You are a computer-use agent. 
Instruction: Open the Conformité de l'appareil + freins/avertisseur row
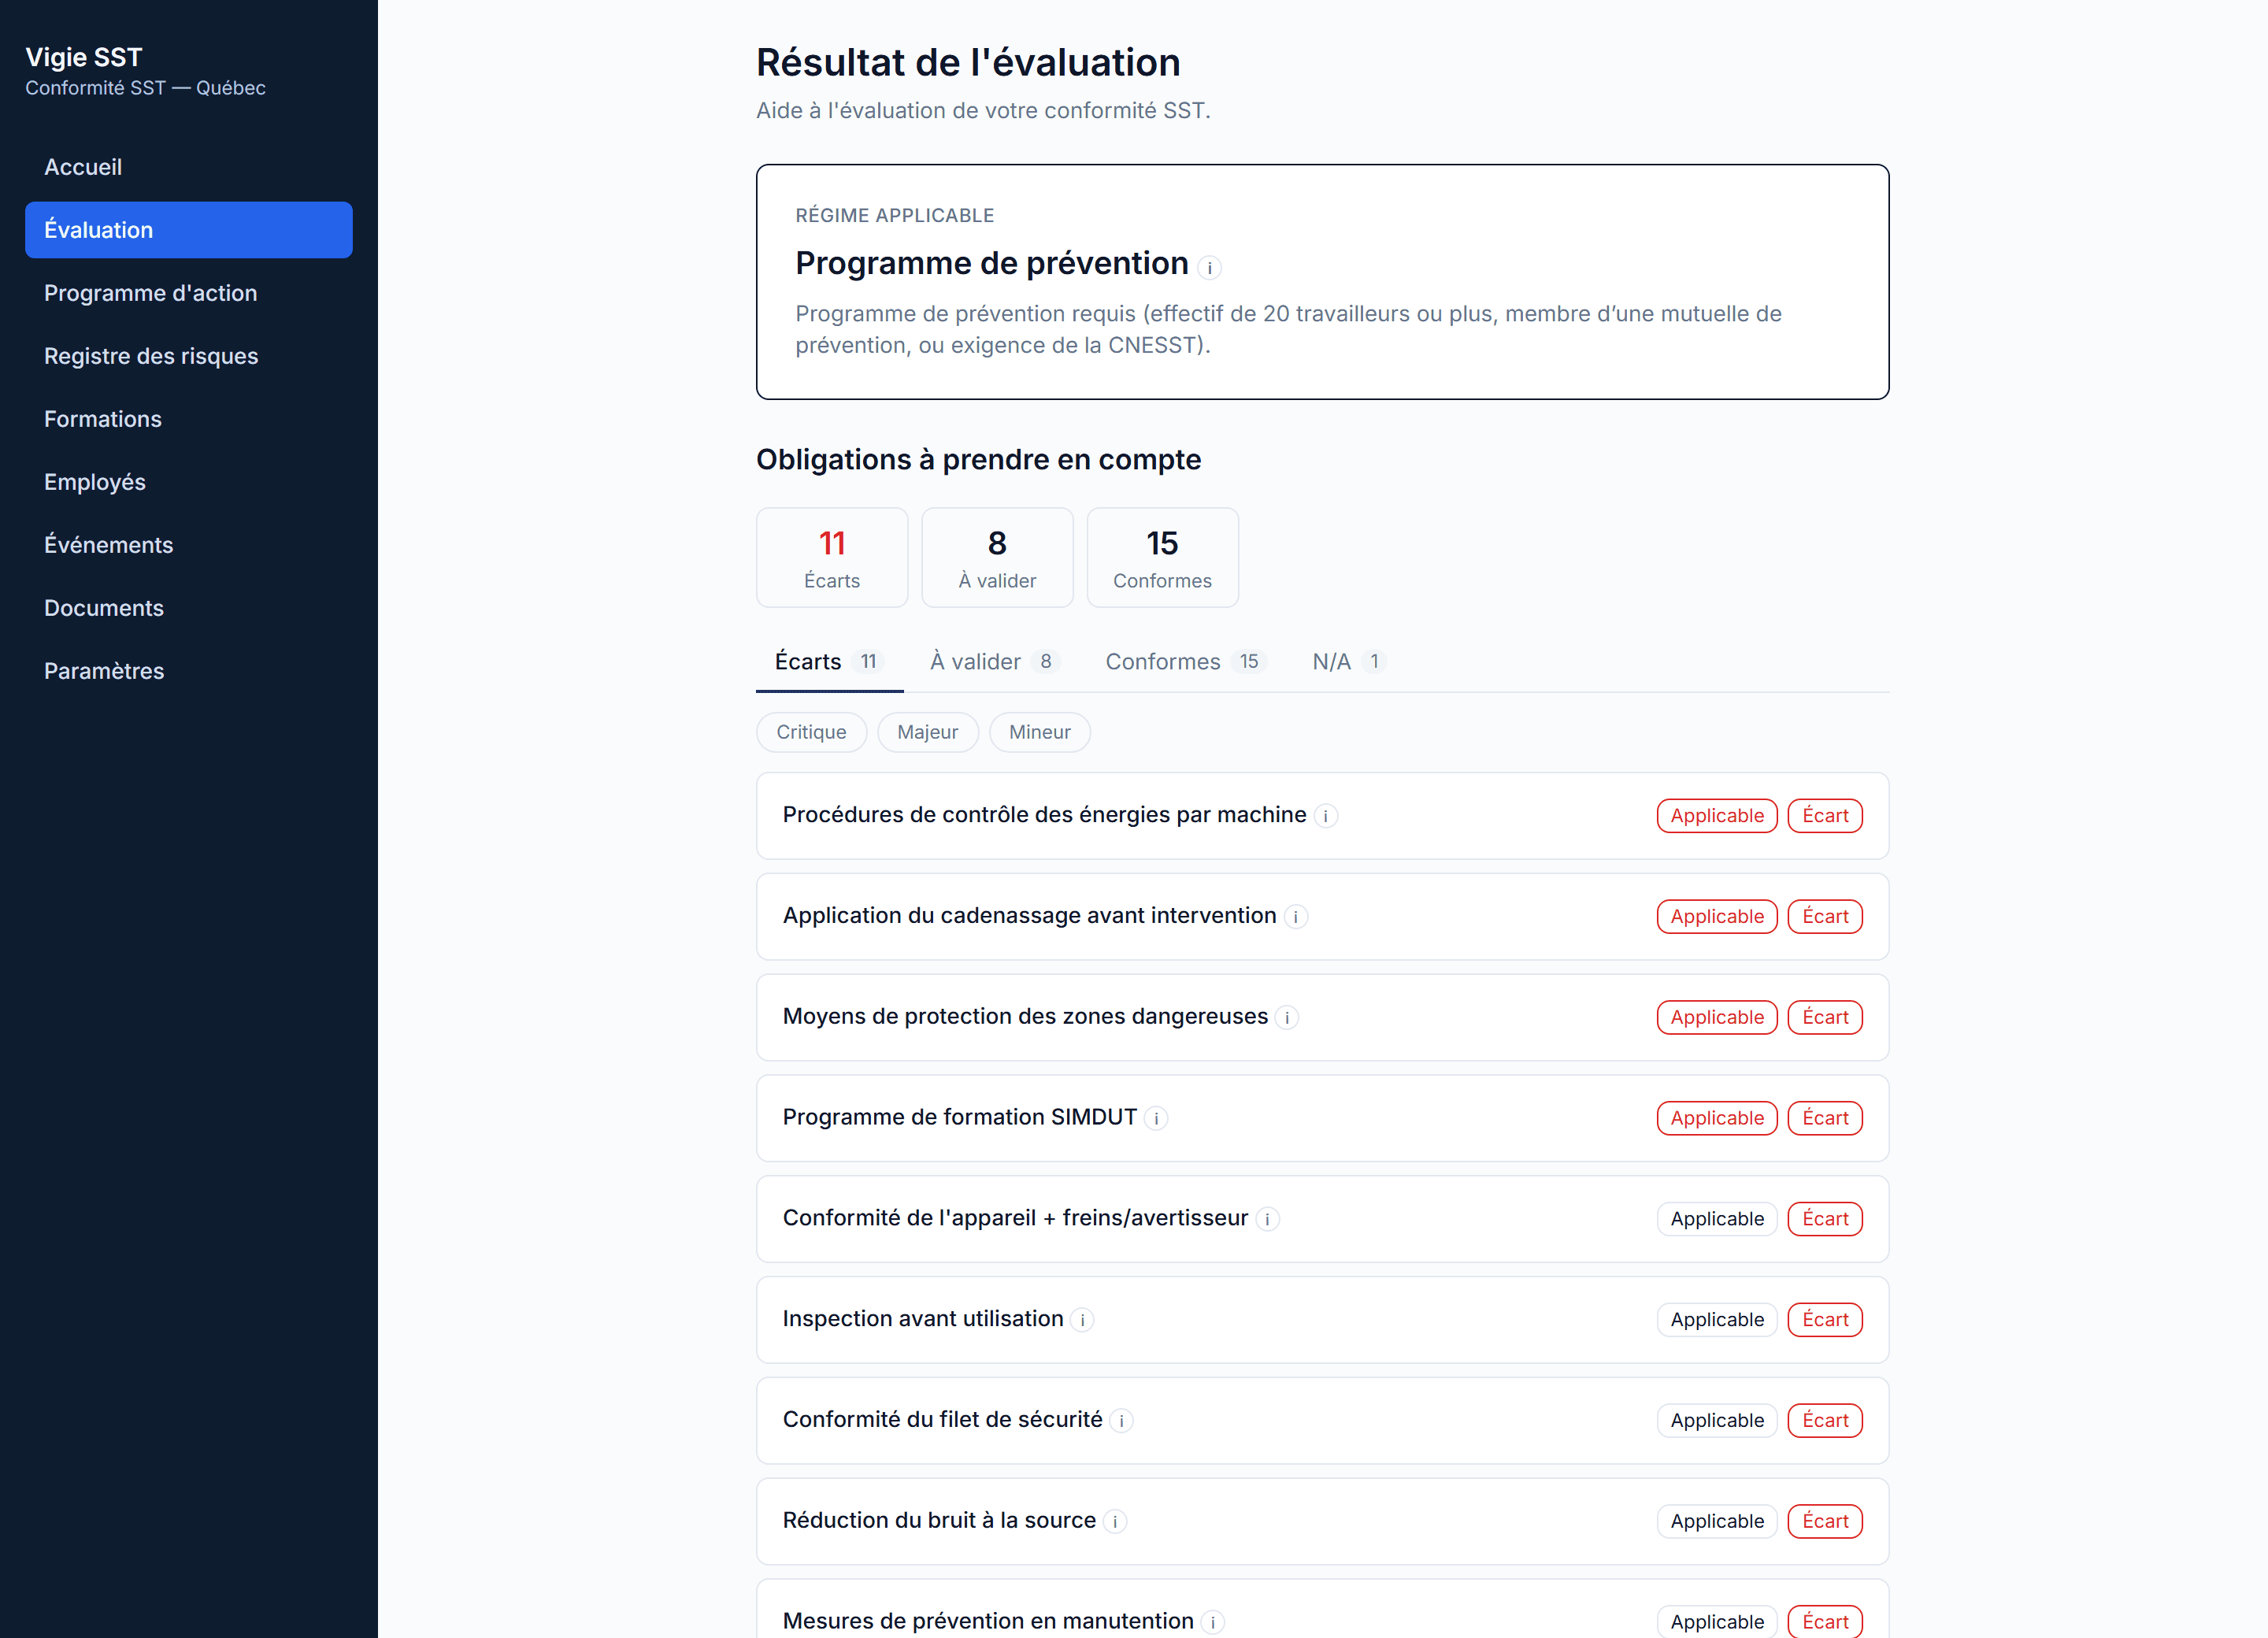pyautogui.click(x=1322, y=1219)
